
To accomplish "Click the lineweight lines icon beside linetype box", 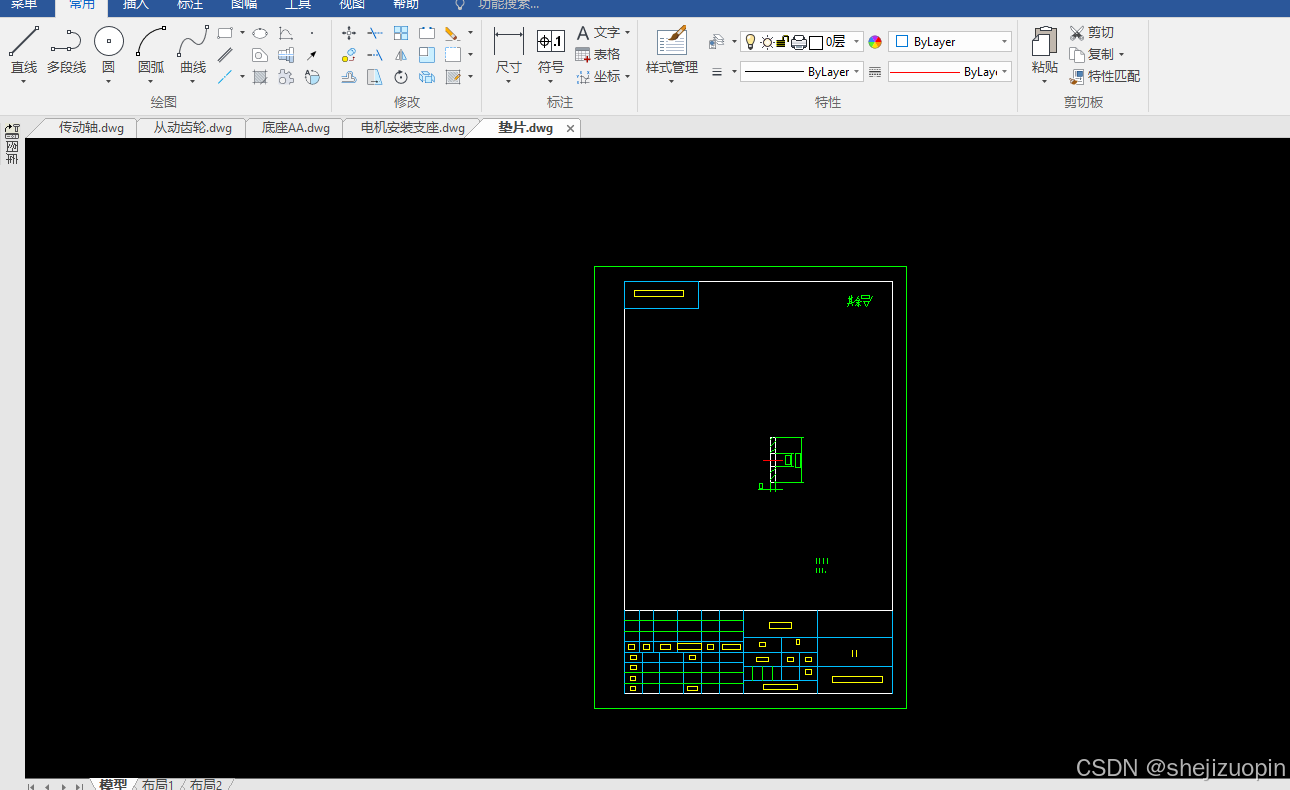I will pos(717,72).
